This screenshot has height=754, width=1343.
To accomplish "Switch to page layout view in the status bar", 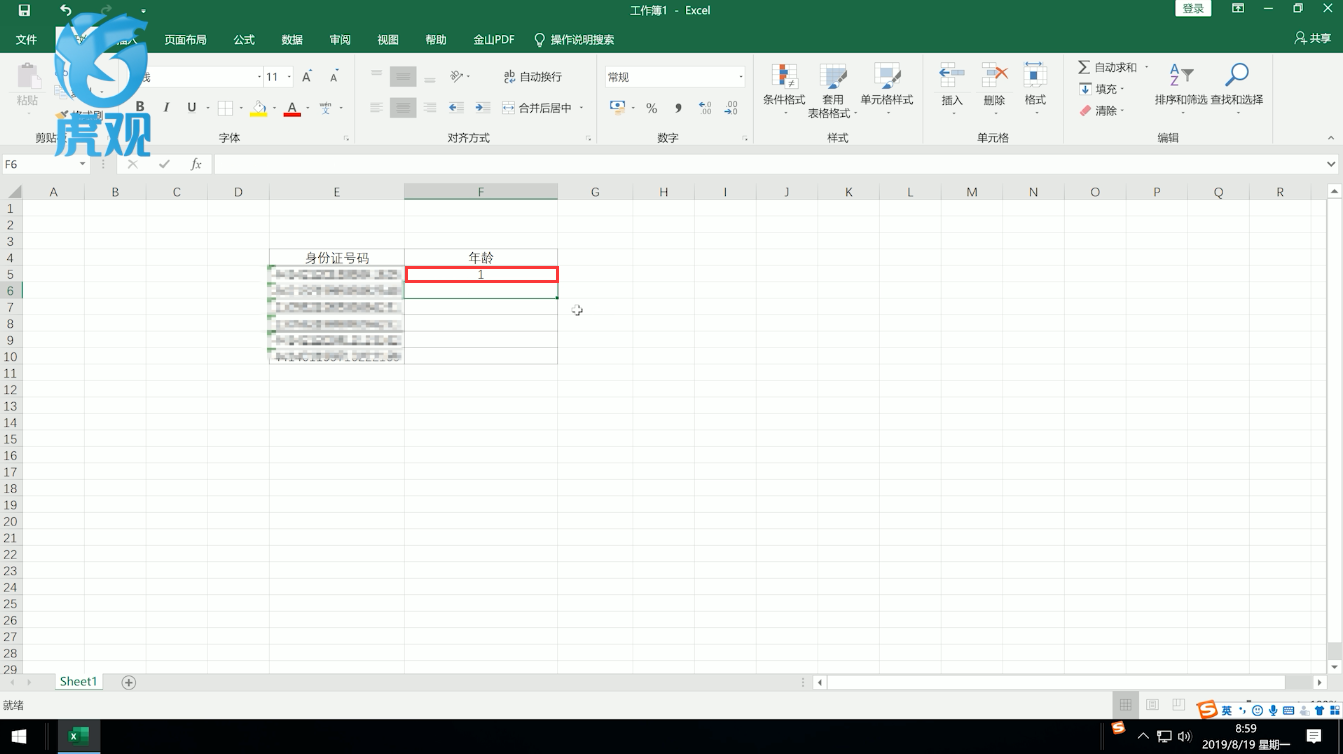I will pyautogui.click(x=1152, y=705).
